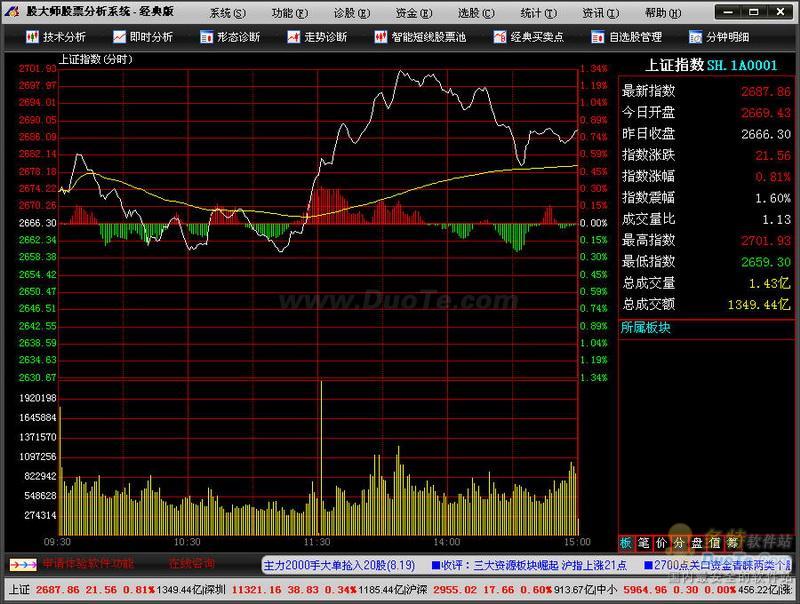Open the 即时分析 toolbar icon
Screen dimensions: 800x604
119,37
